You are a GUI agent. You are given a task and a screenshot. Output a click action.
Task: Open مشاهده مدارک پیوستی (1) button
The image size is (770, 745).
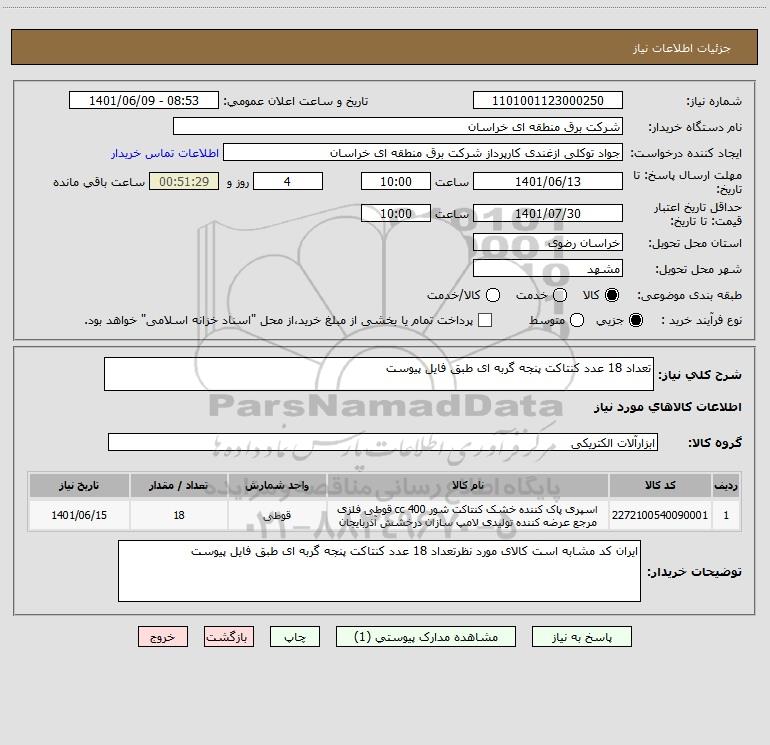point(426,636)
